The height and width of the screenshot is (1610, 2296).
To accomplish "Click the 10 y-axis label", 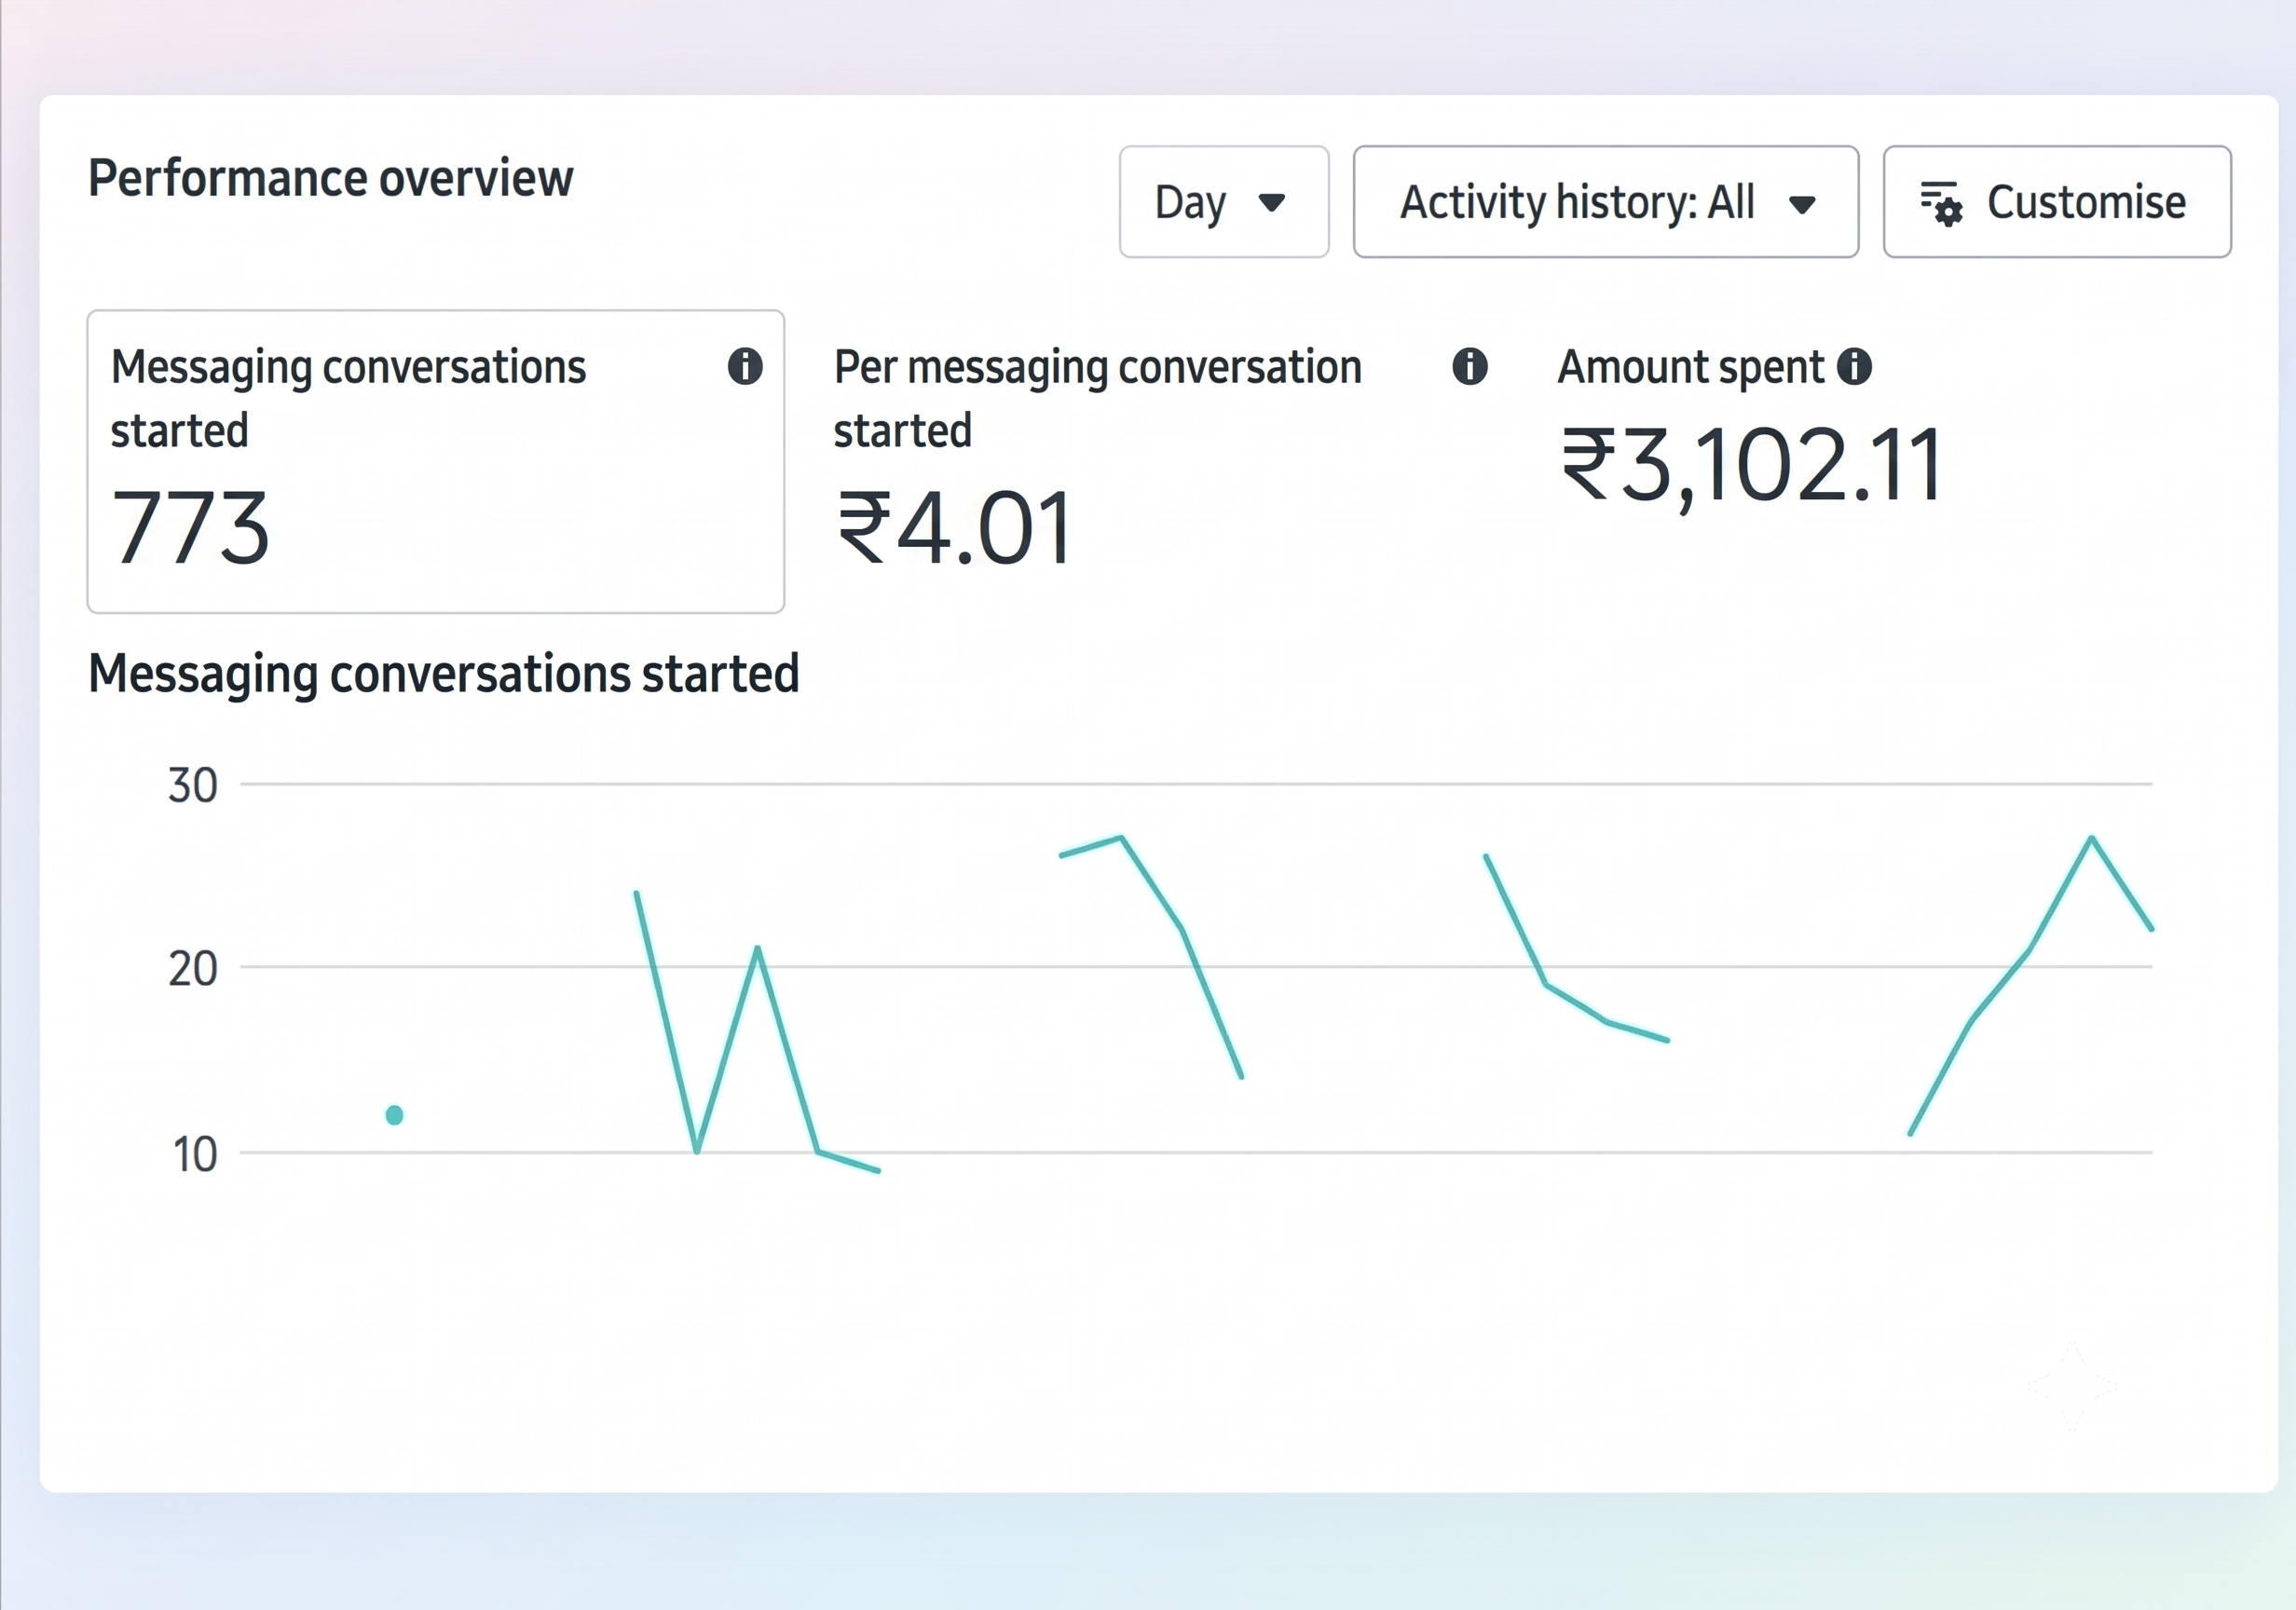I will [x=195, y=1154].
